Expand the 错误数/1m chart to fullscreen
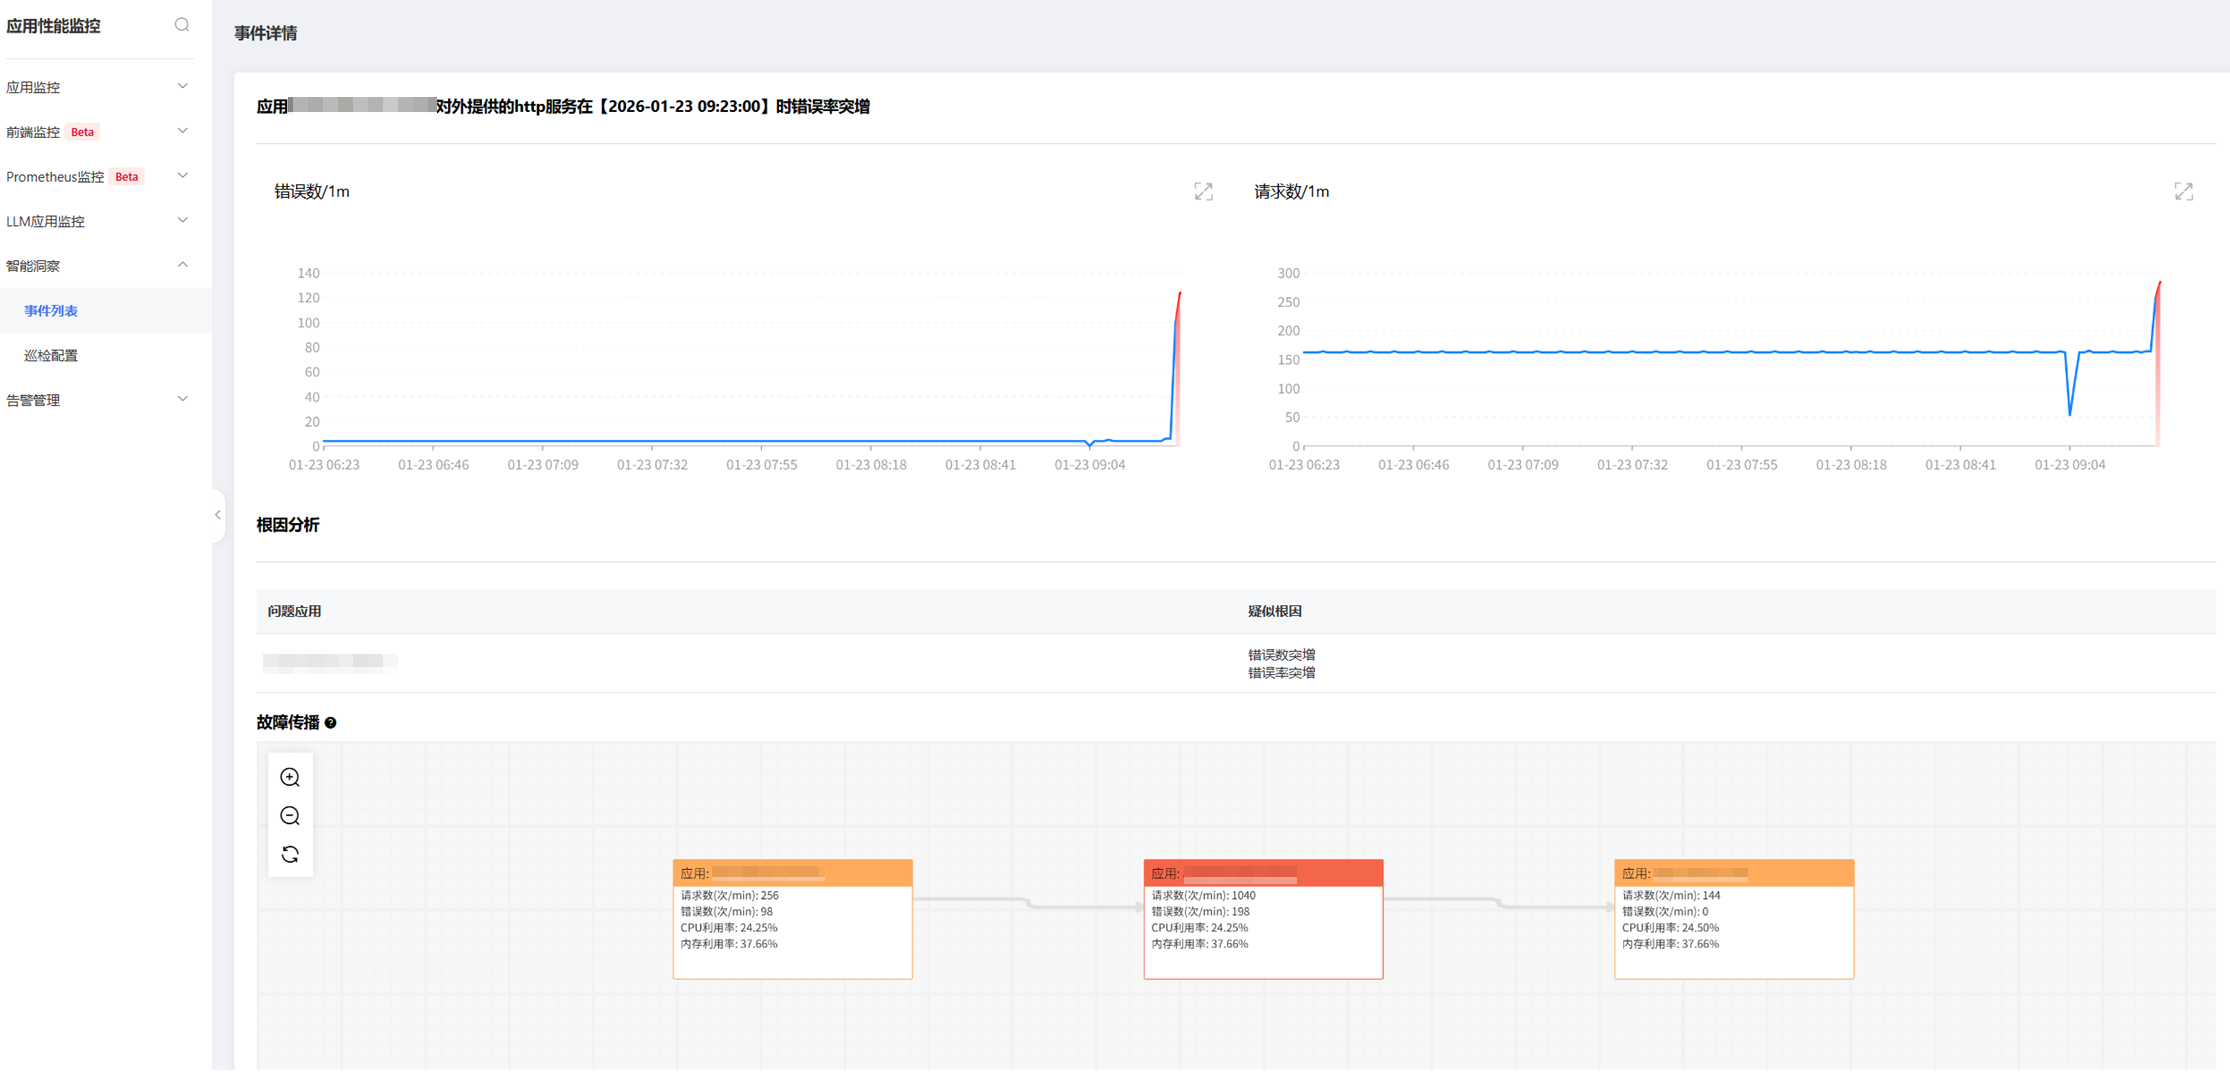This screenshot has height=1080, width=2230. 1203,191
